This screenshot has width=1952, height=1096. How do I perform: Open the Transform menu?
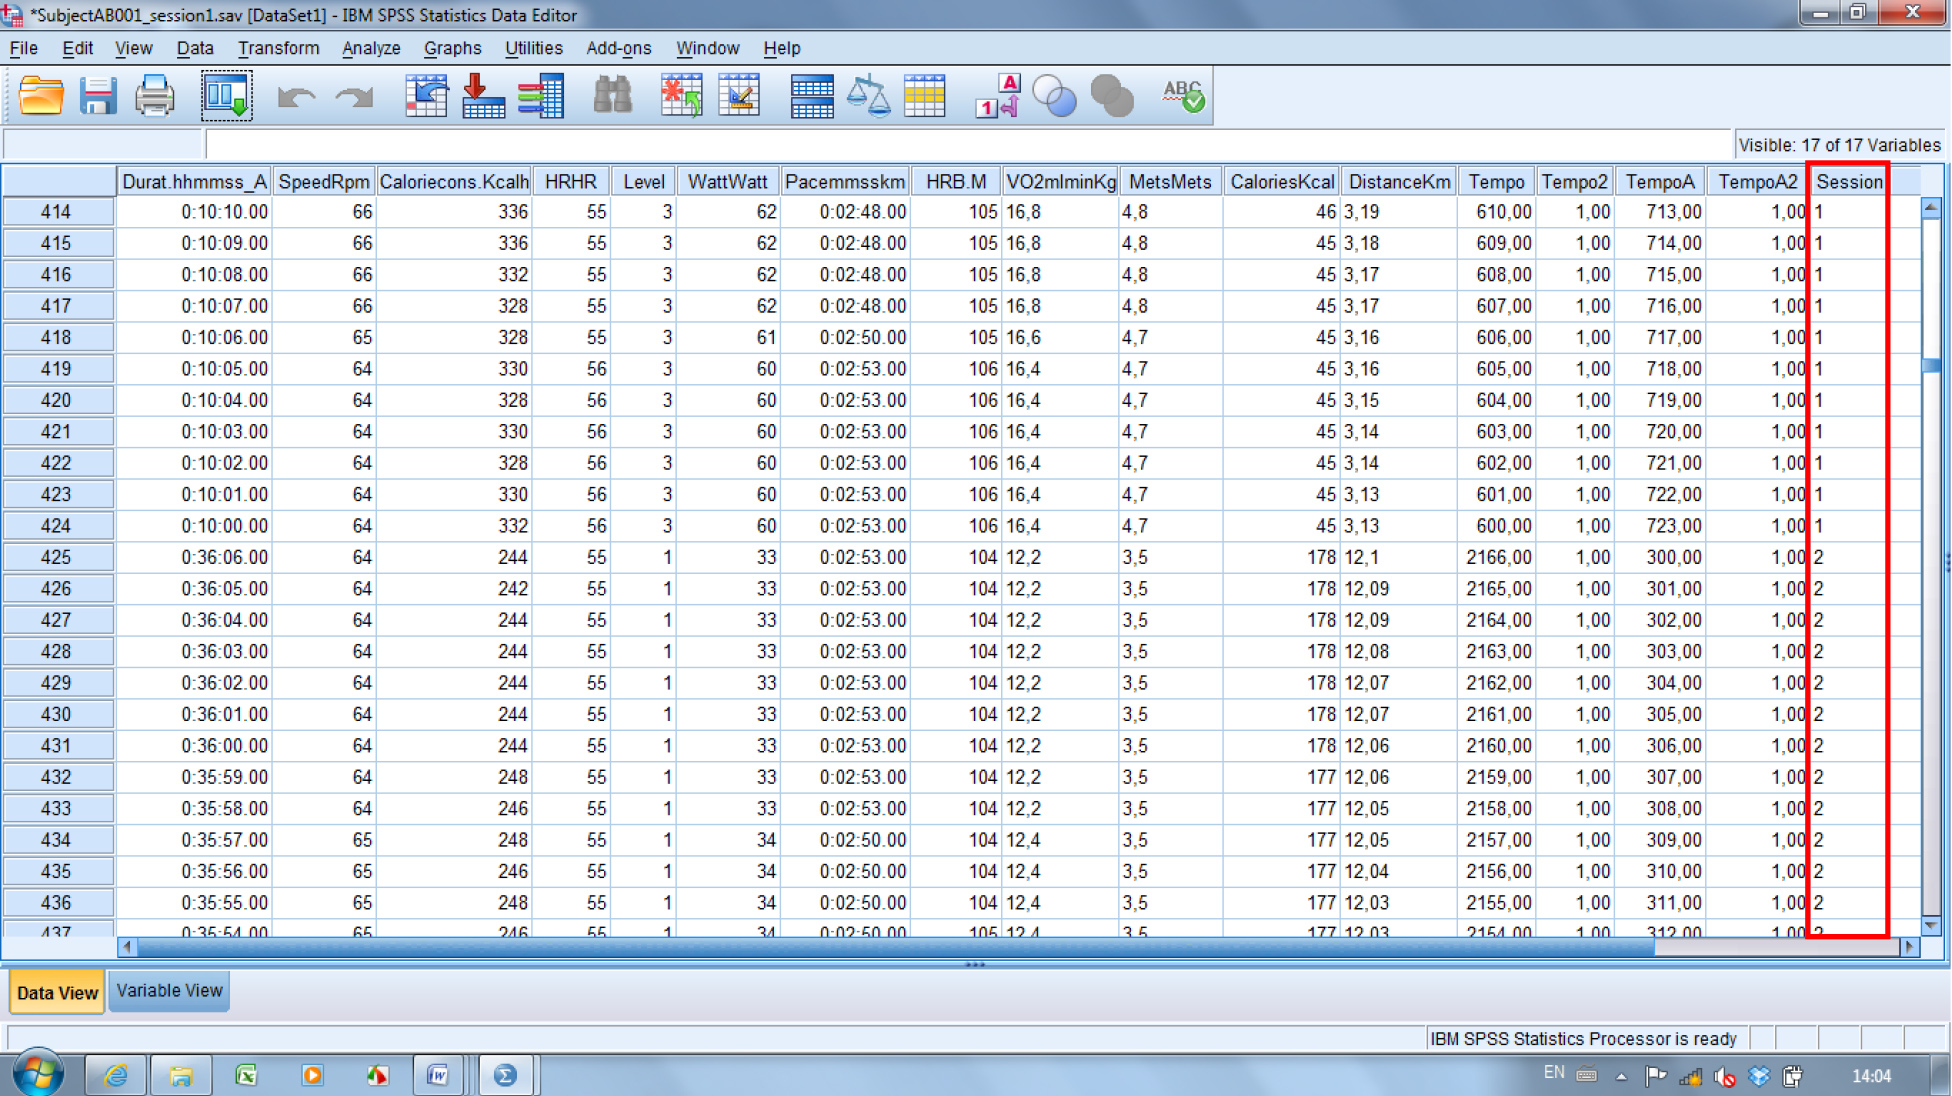click(x=278, y=48)
